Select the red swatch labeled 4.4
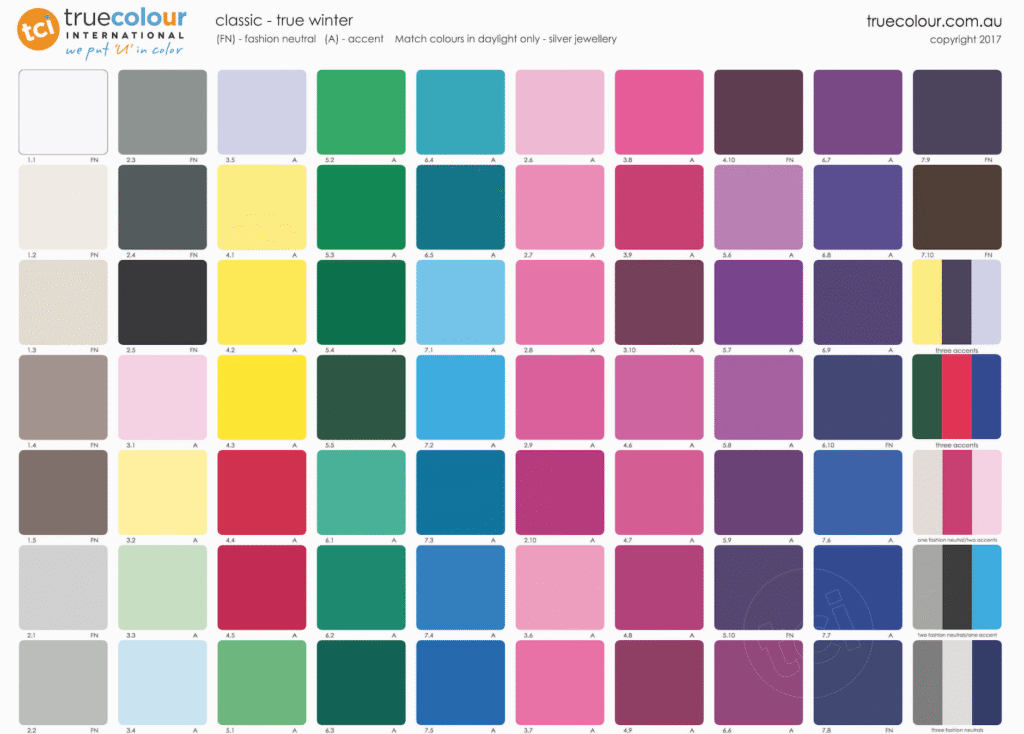 262,492
